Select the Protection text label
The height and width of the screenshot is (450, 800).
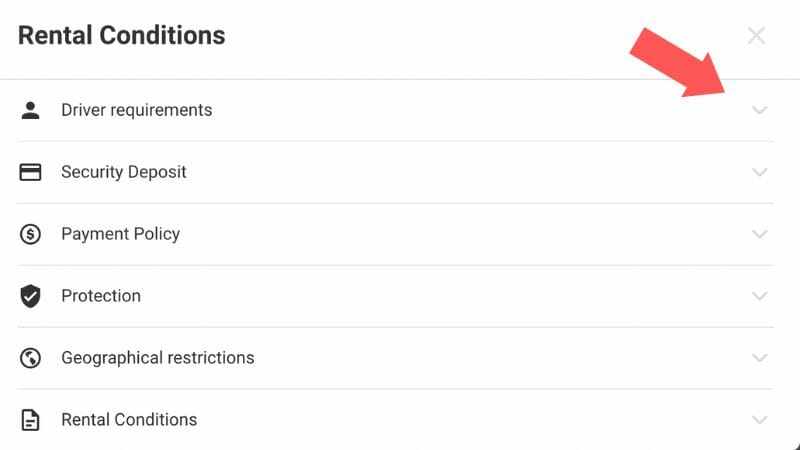(101, 296)
